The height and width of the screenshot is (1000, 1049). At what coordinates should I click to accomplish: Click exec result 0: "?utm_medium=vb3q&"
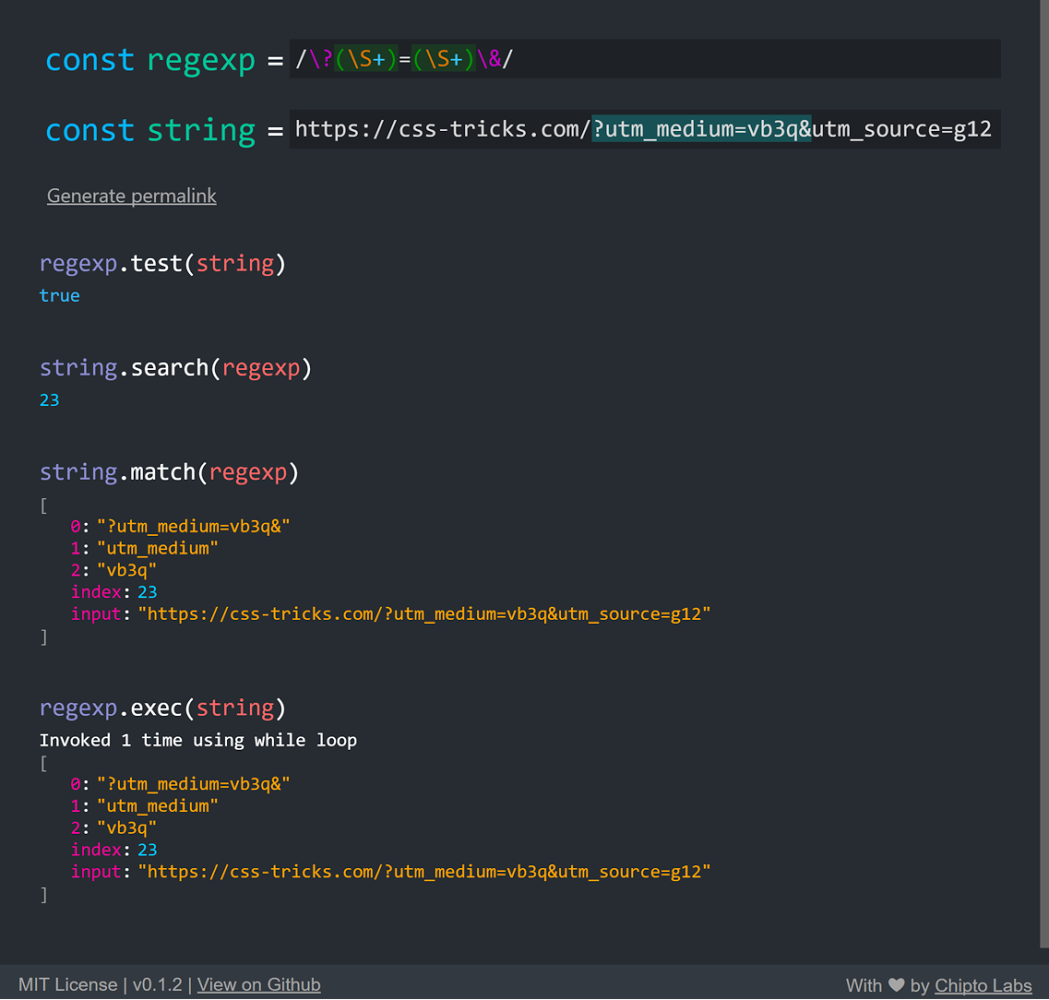(x=181, y=784)
